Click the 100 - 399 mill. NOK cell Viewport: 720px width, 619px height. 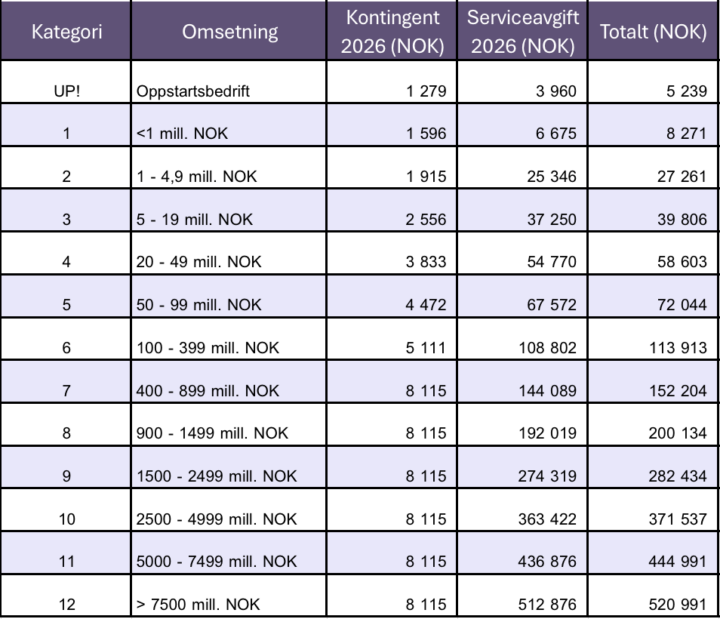208,348
